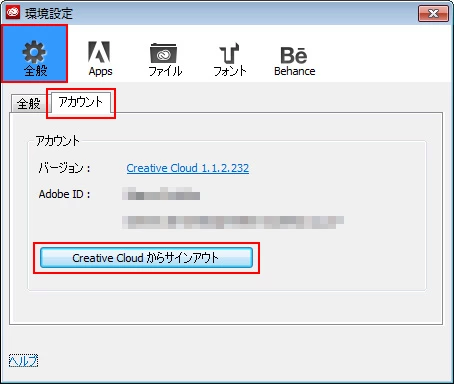
Task: Open the ヘルプ link
Action: click(x=23, y=360)
